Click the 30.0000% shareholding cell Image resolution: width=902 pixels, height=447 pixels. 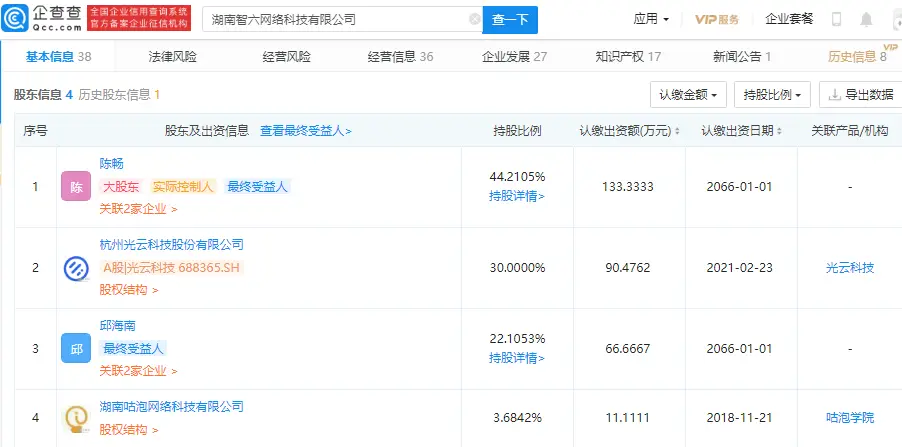click(517, 268)
